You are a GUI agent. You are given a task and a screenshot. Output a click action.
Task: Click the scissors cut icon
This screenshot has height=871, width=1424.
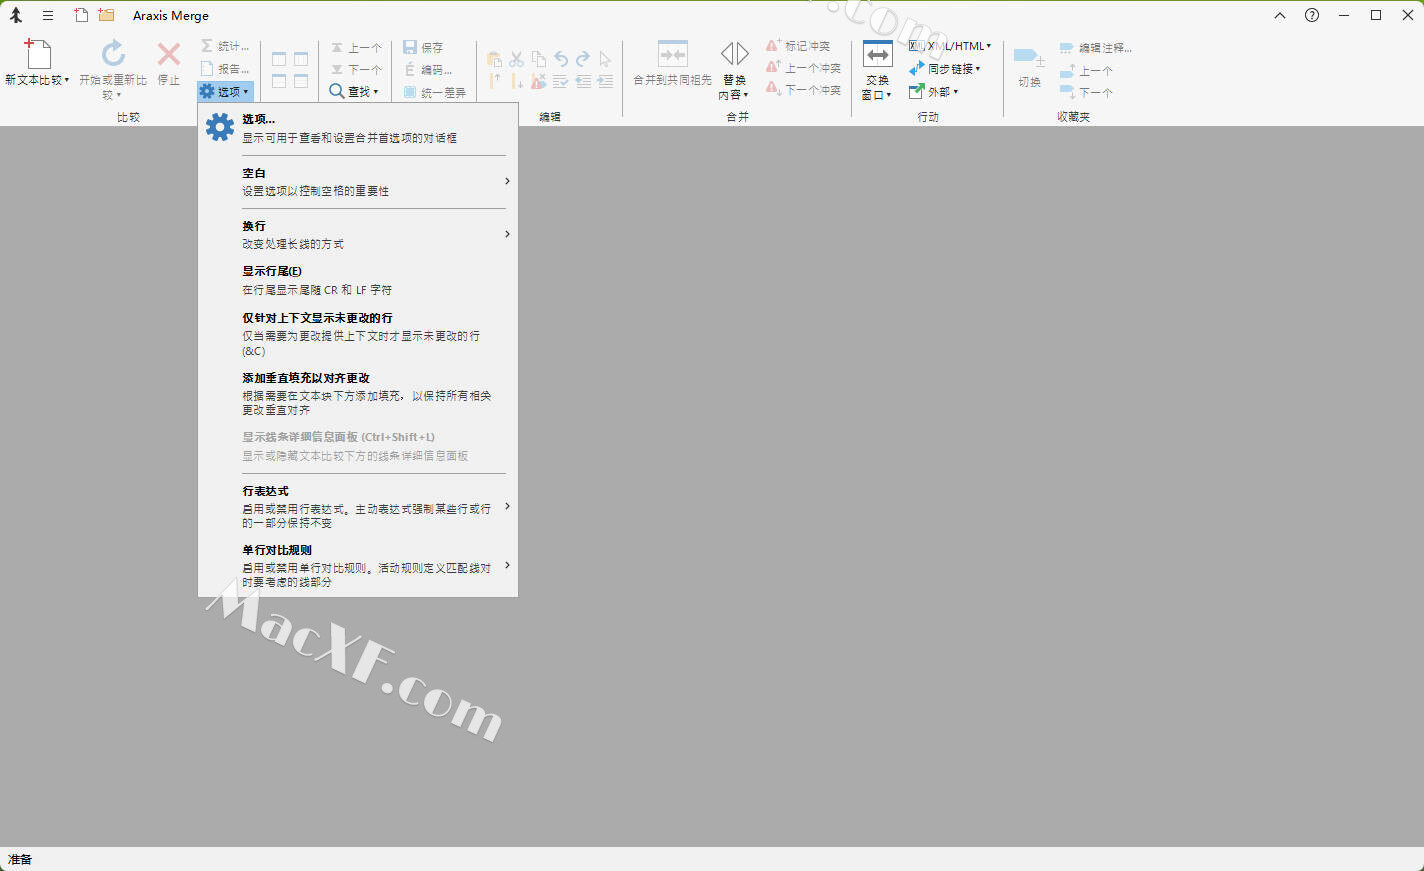click(x=516, y=59)
